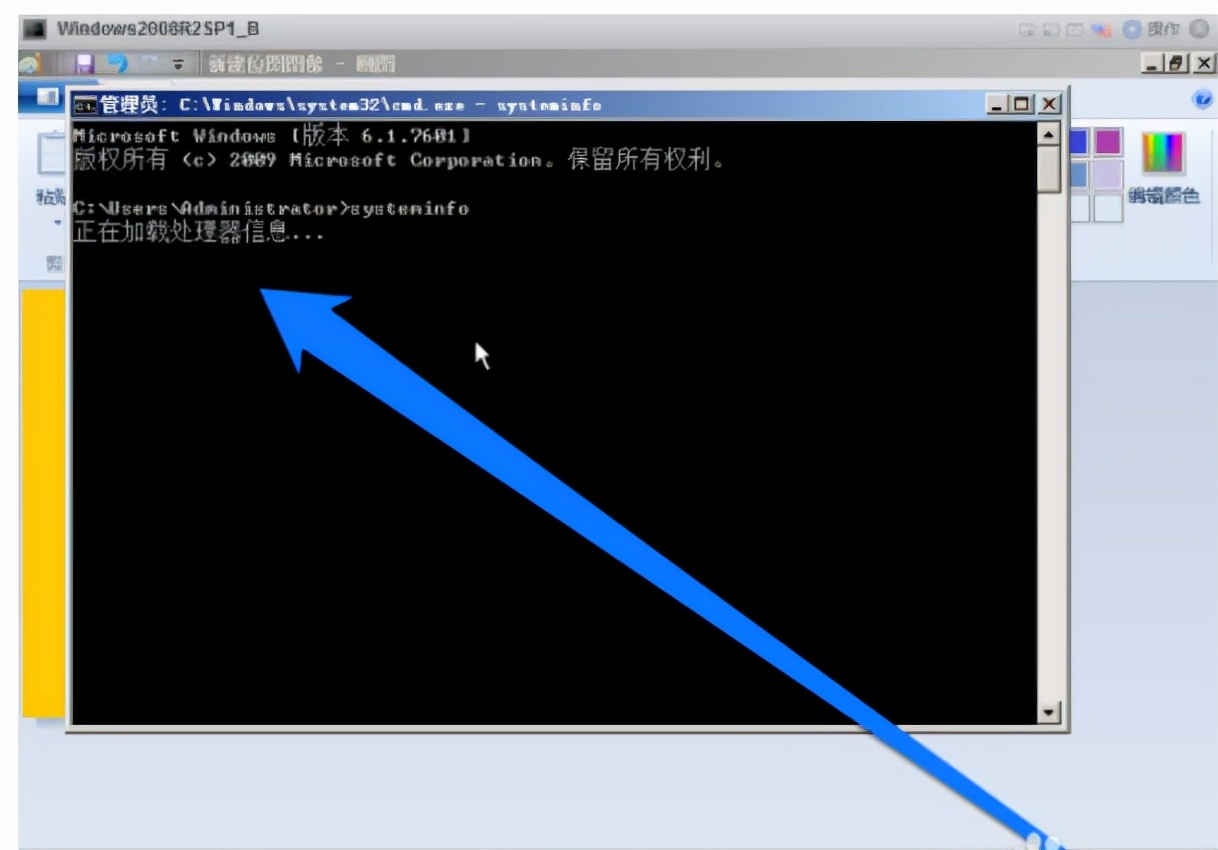The width and height of the screenshot is (1218, 850).
Task: Choose the lavender color swatch
Action: pyautogui.click(x=1107, y=175)
